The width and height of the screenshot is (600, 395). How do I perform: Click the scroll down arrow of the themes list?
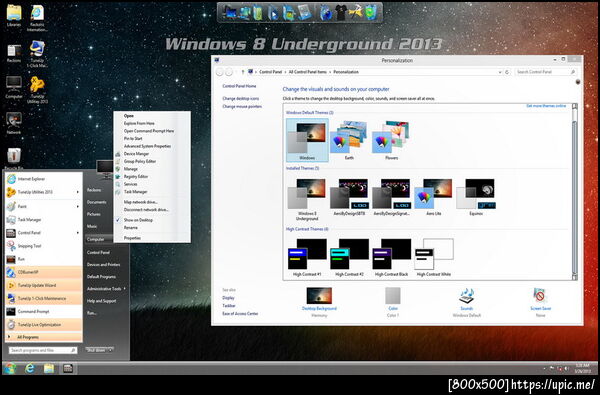point(574,277)
